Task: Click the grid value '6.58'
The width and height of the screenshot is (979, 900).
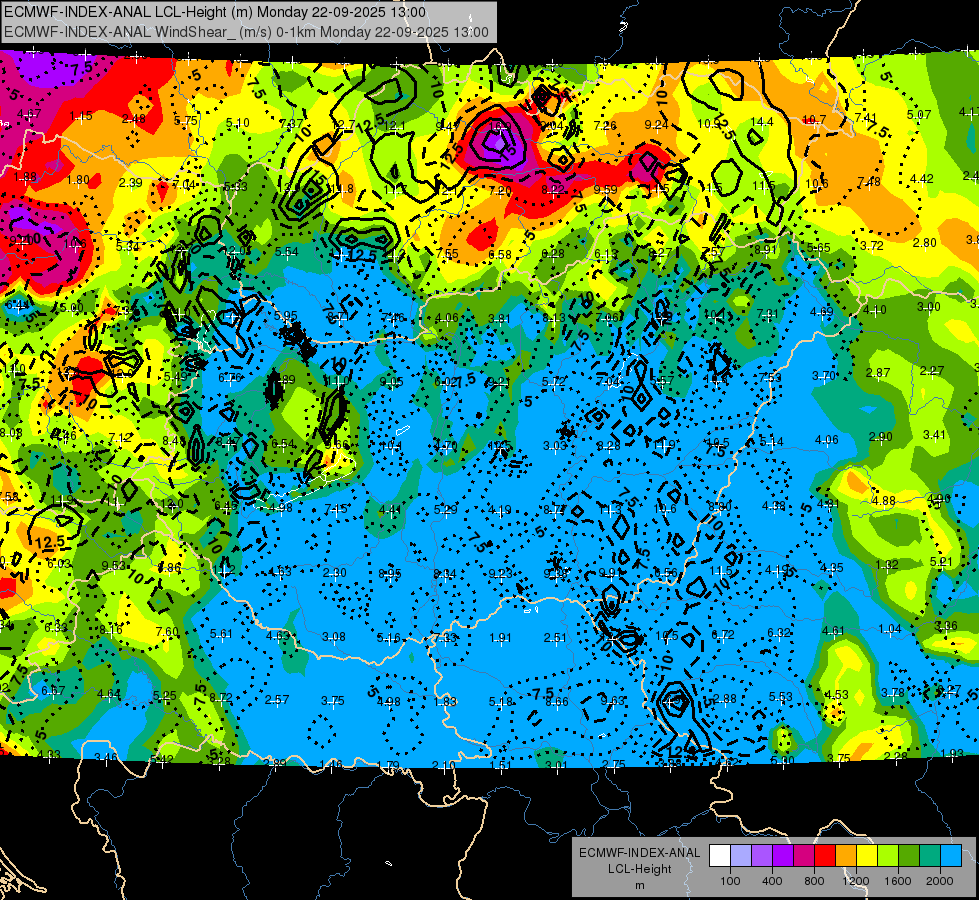Action: 500,254
